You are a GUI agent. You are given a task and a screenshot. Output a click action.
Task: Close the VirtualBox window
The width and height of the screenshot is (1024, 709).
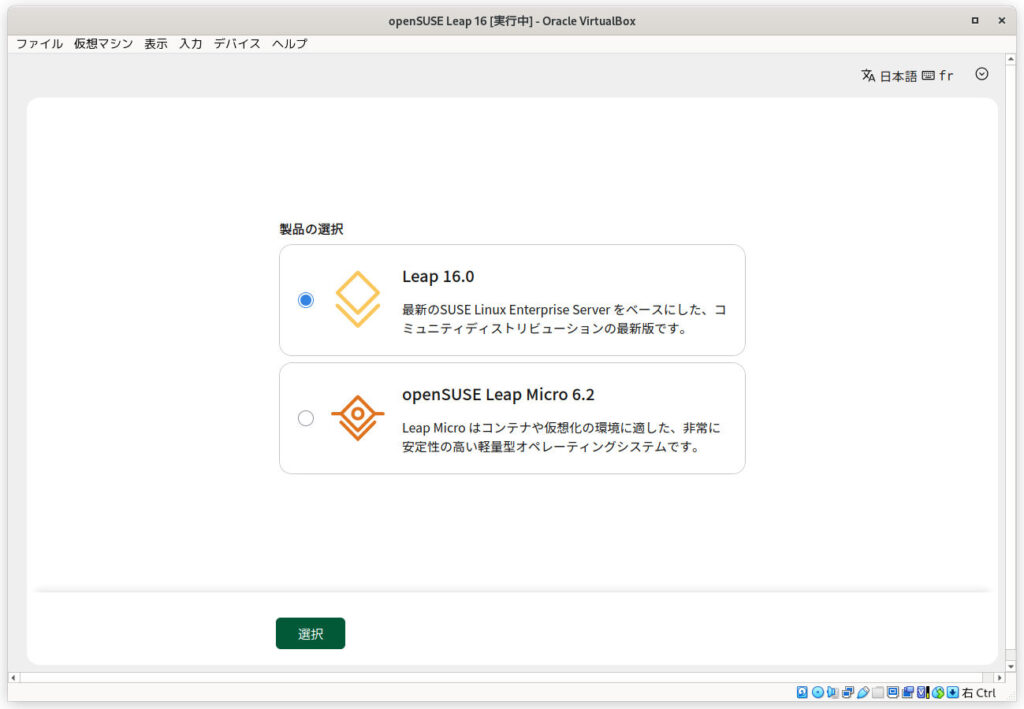coord(1002,20)
